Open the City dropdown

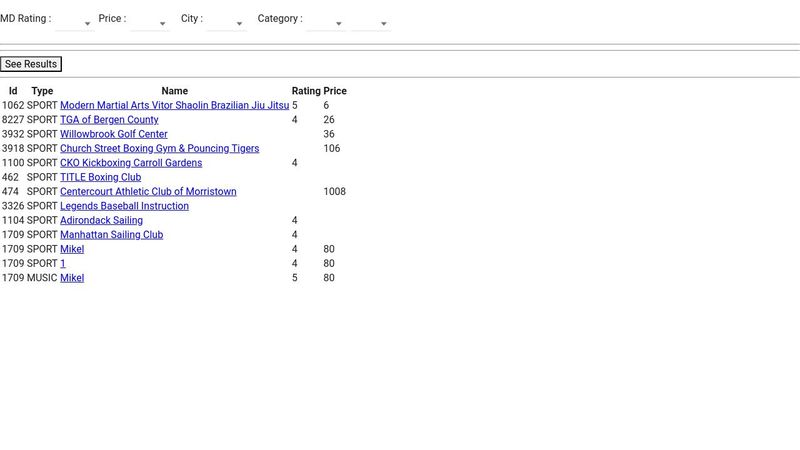(226, 21)
